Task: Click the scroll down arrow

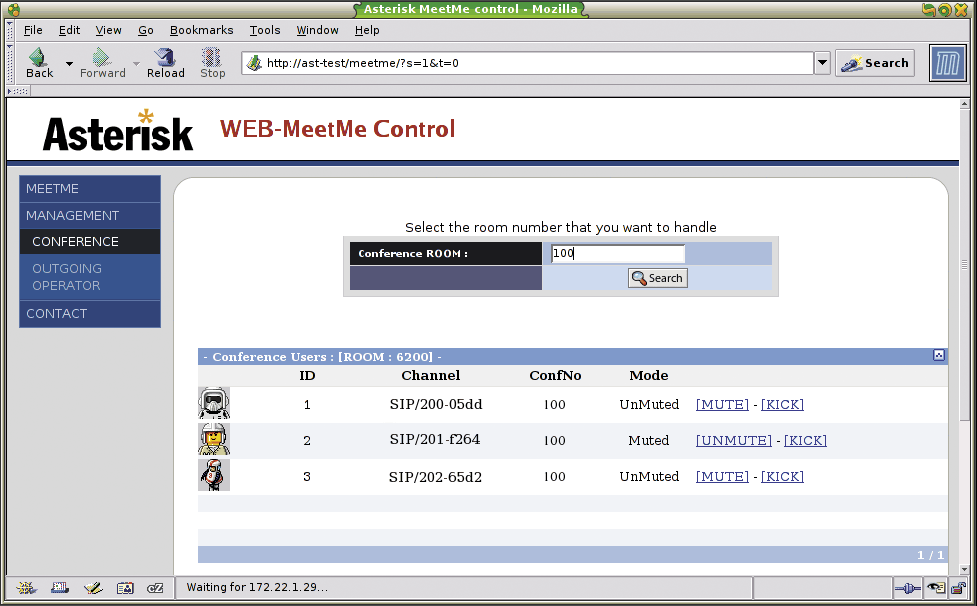Action: point(965,569)
